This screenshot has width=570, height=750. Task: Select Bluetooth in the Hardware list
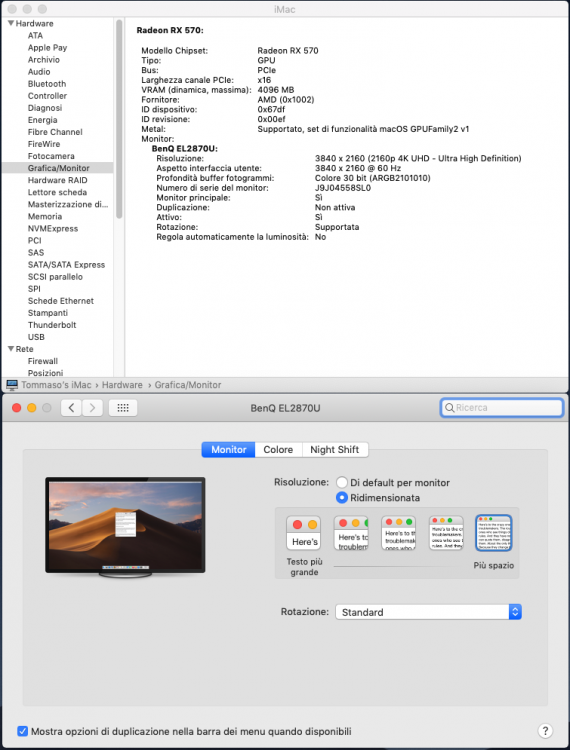coord(47,84)
